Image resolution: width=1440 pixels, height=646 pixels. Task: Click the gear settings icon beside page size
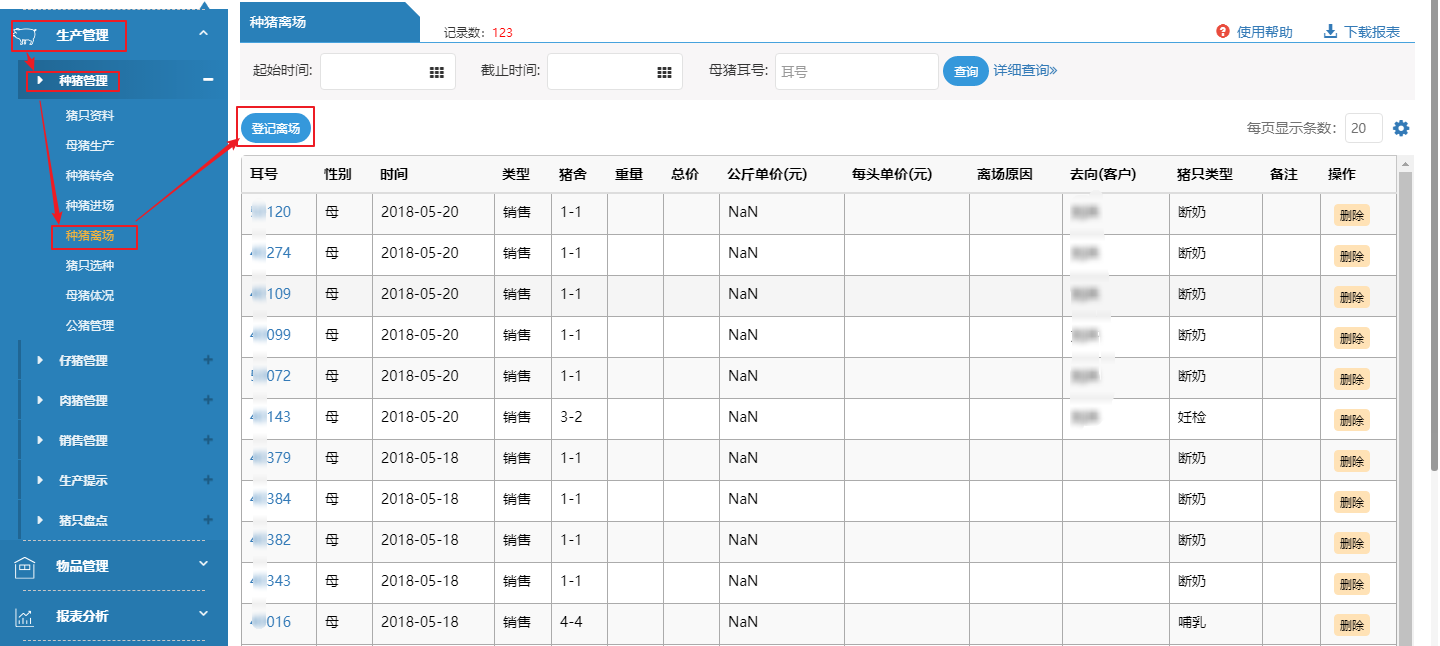pos(1401,128)
